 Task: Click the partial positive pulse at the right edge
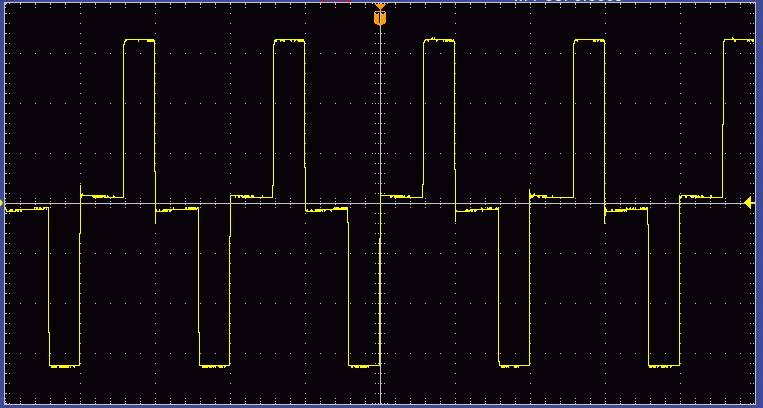(x=739, y=40)
